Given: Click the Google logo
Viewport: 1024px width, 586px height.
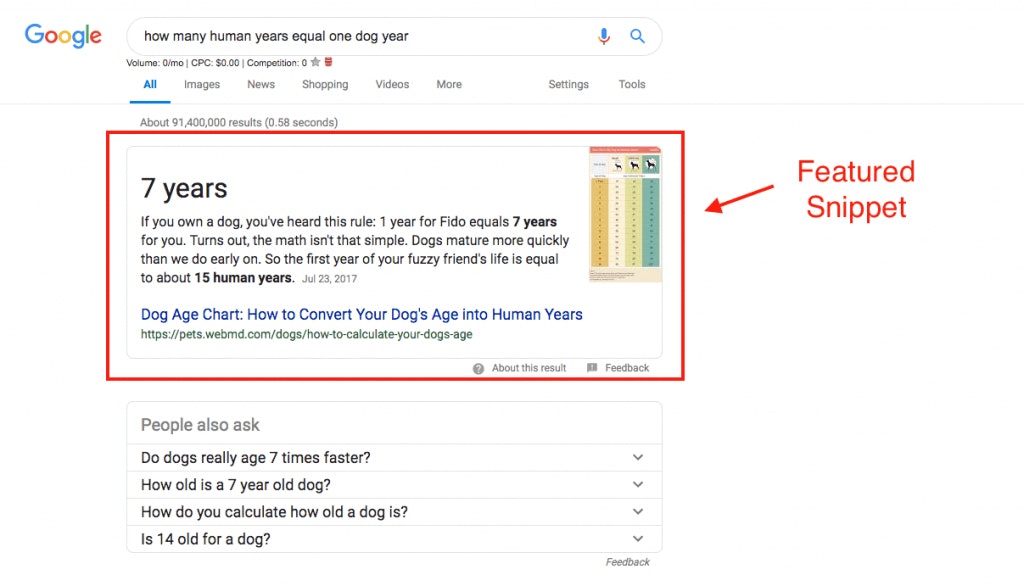Looking at the screenshot, I should (x=63, y=36).
